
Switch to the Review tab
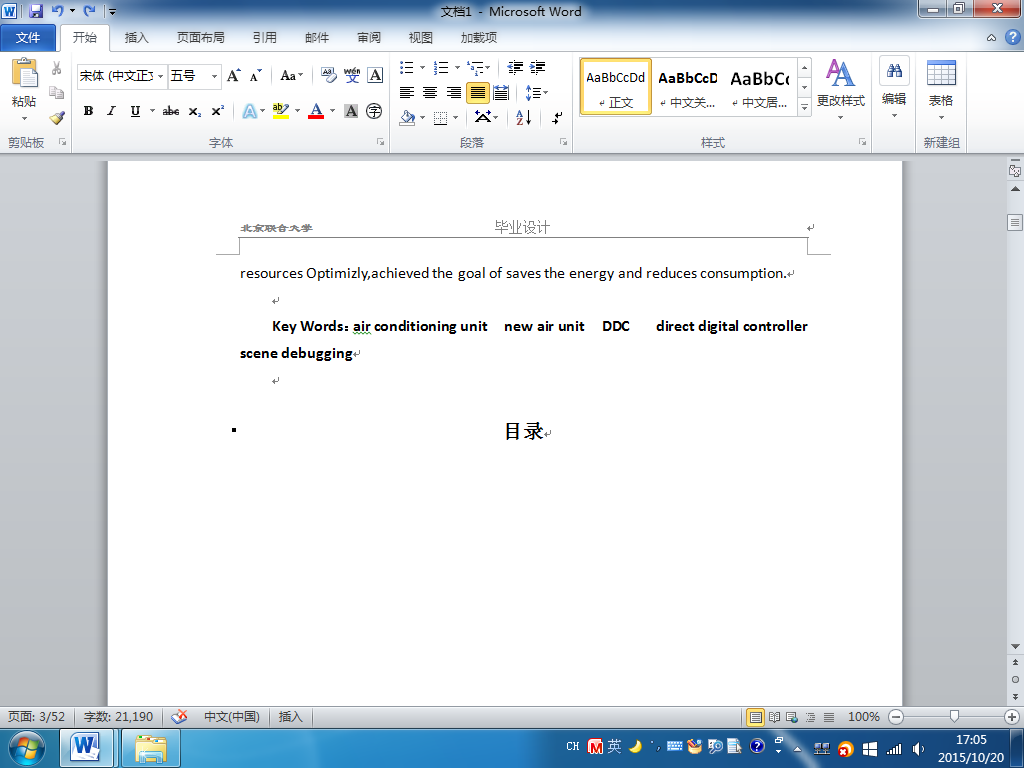[369, 38]
